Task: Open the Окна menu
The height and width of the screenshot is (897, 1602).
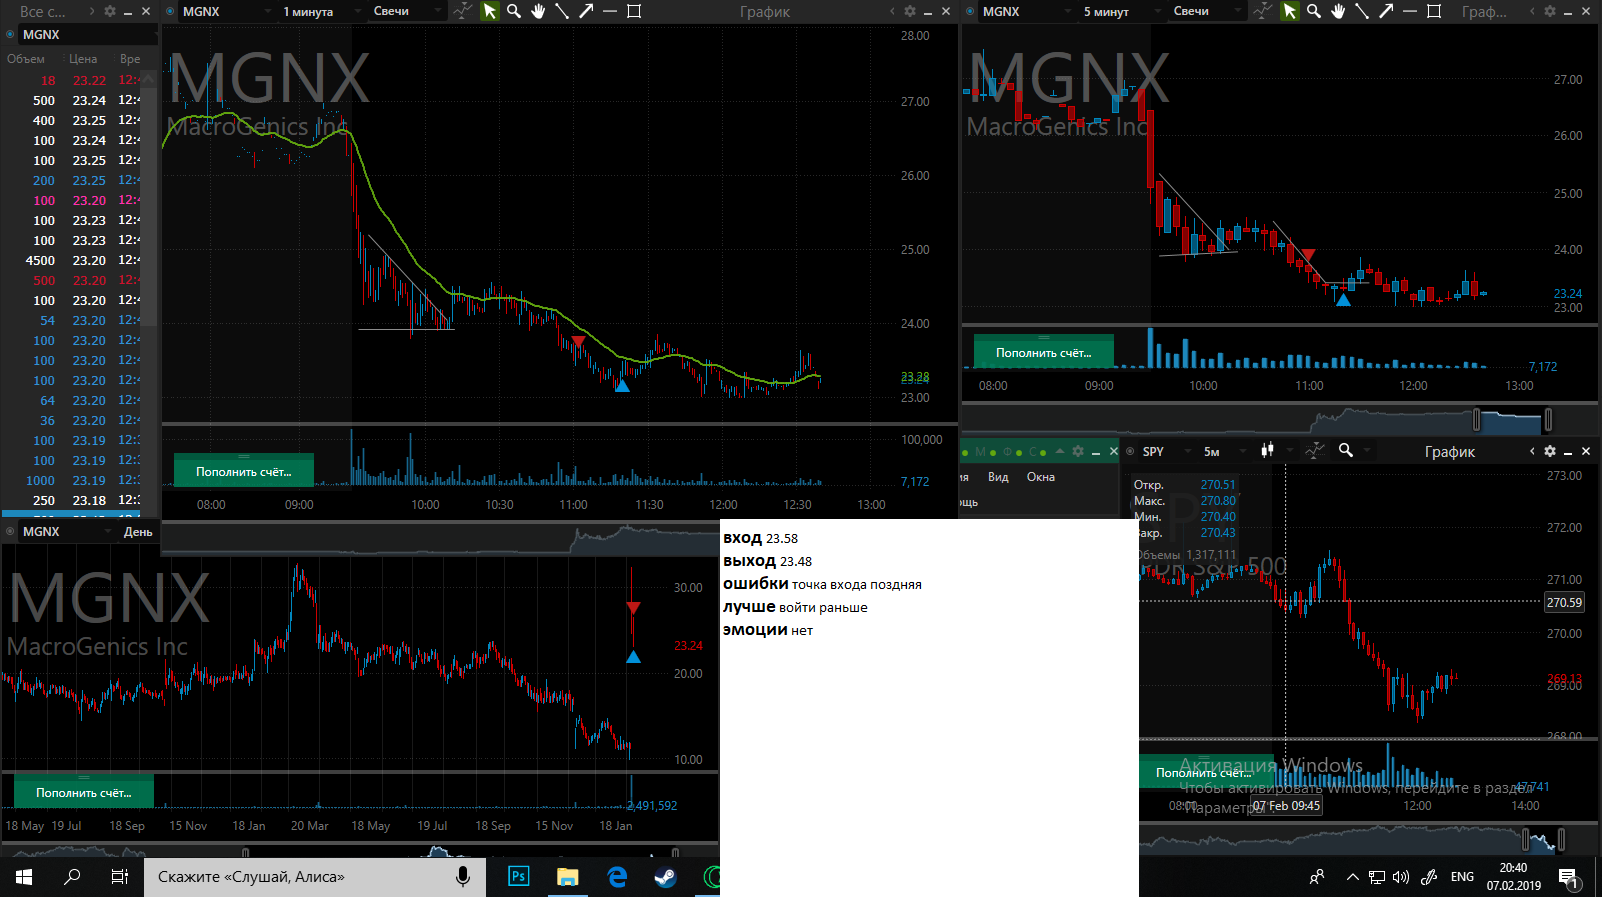Action: [1041, 477]
